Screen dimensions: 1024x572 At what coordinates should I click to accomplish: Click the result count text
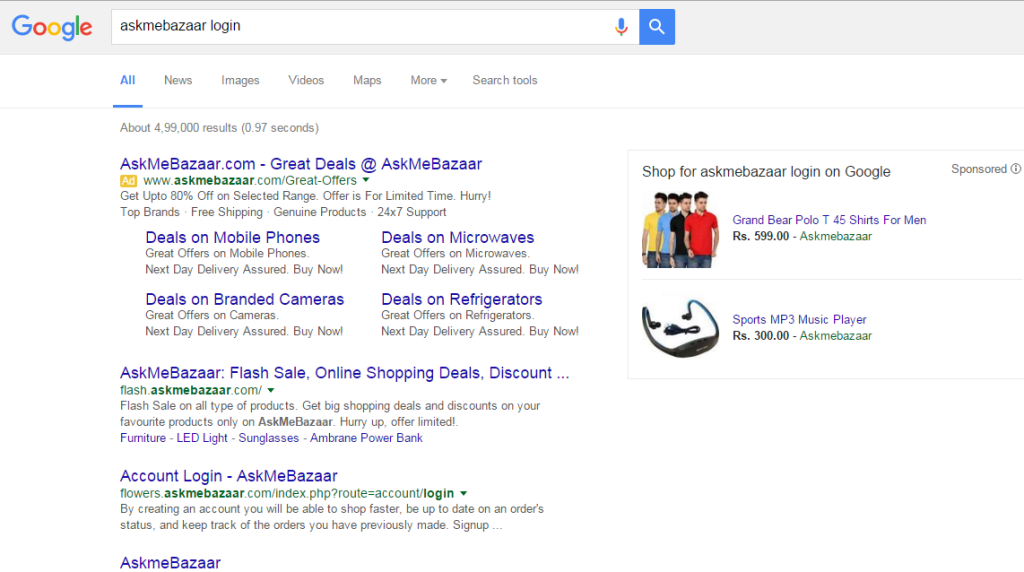pos(219,128)
